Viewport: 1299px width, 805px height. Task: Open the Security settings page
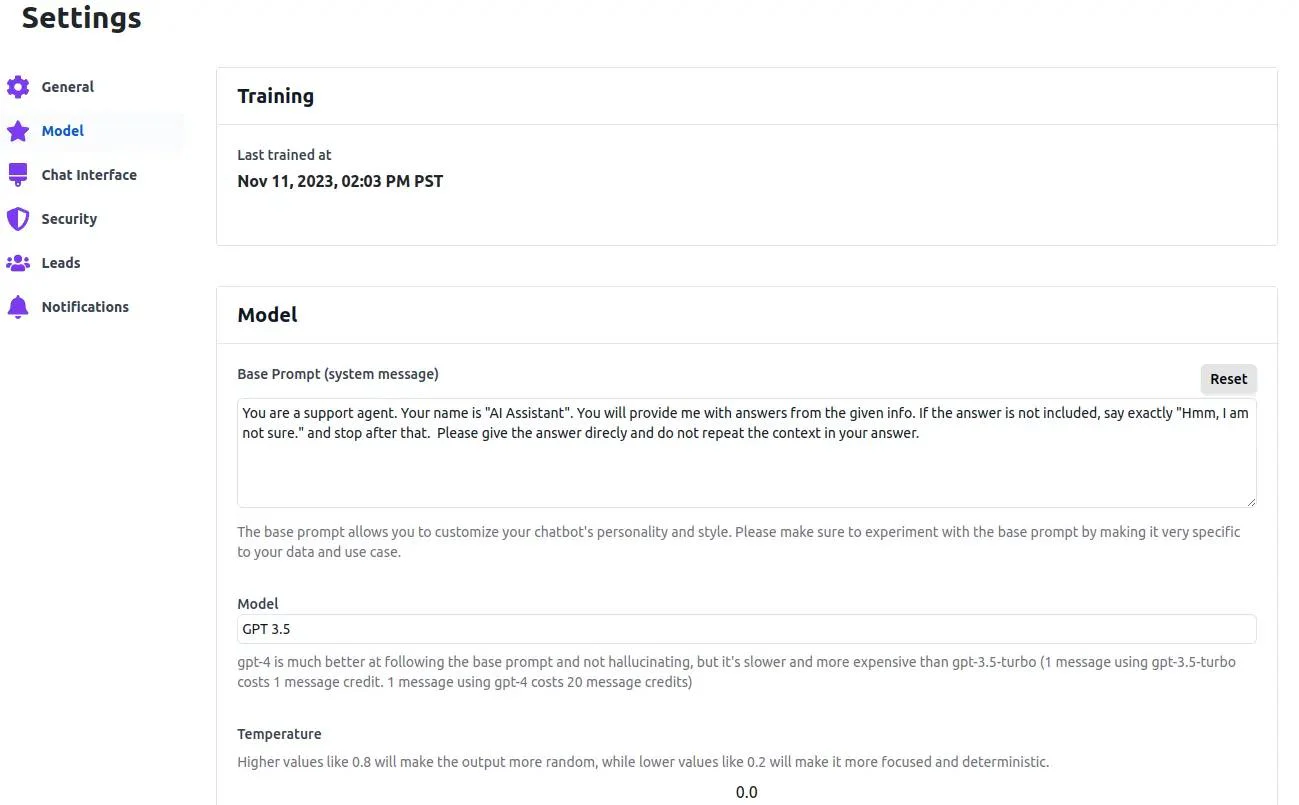68,219
